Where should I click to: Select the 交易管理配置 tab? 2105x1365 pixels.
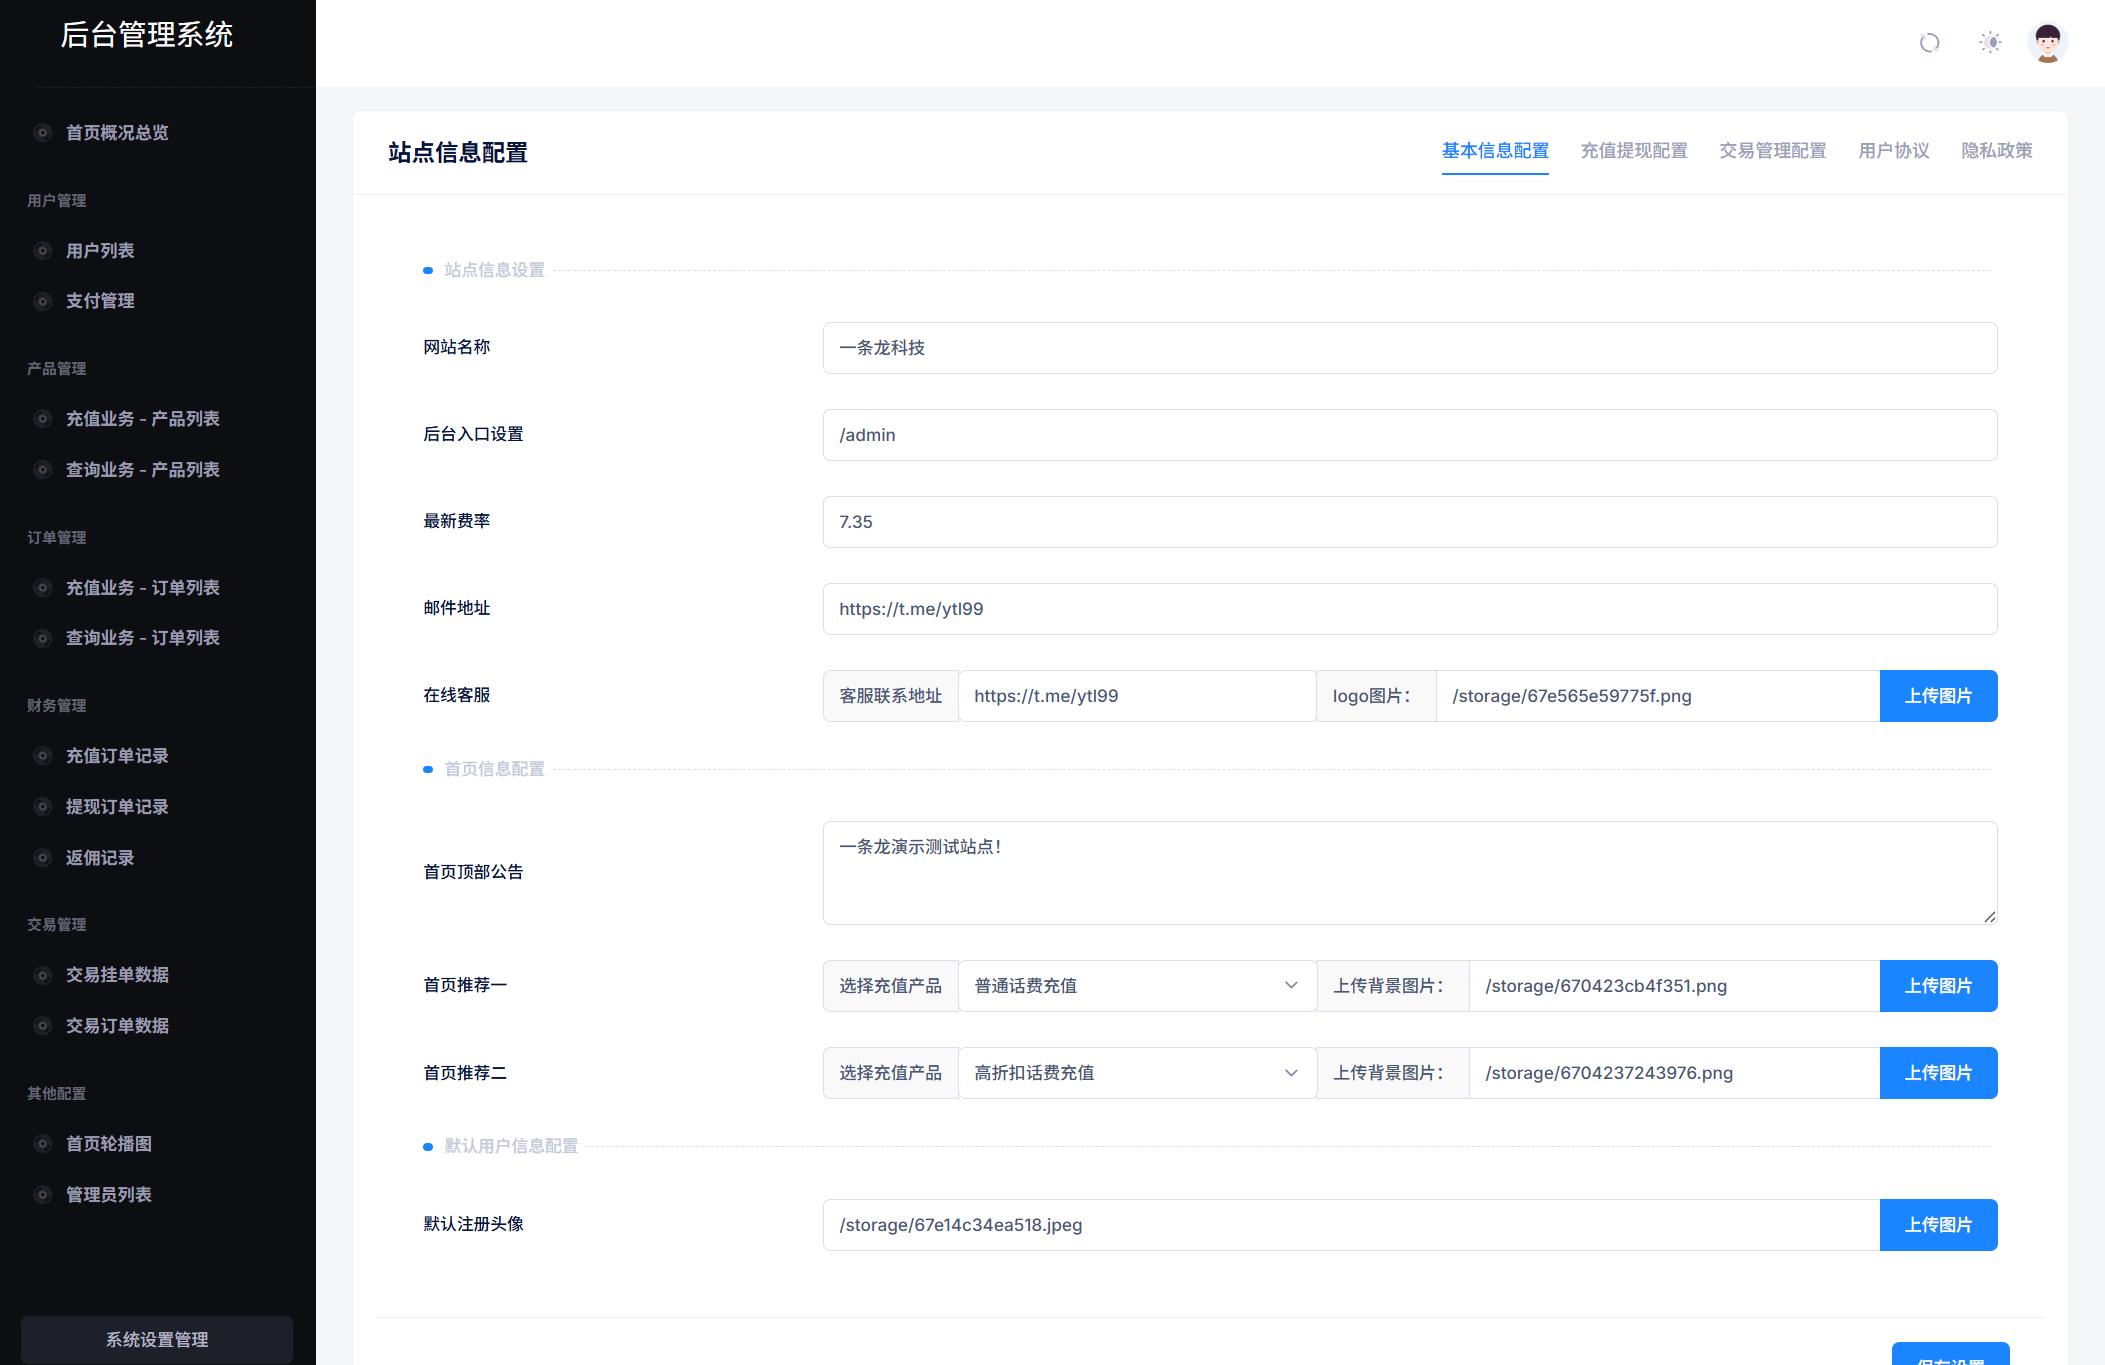[1772, 151]
